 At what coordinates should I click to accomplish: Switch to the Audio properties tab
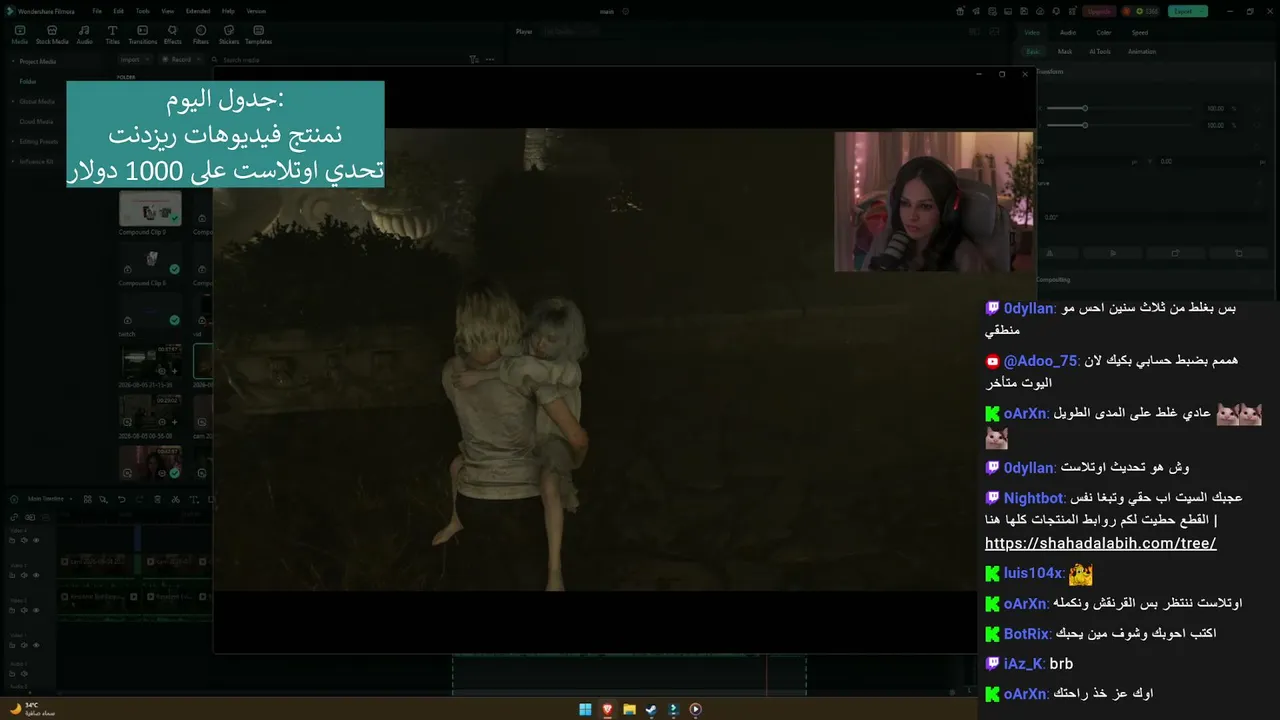1068,32
